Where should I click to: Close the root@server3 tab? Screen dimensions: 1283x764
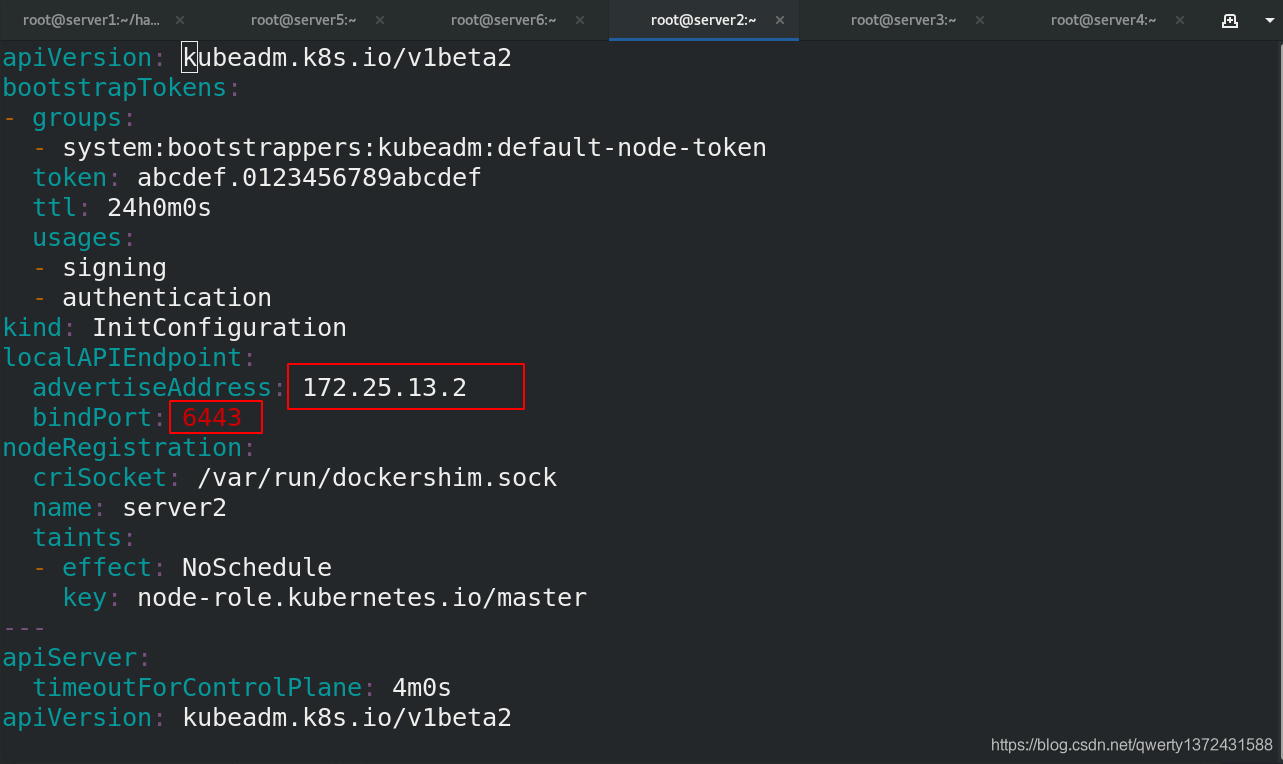(x=980, y=20)
